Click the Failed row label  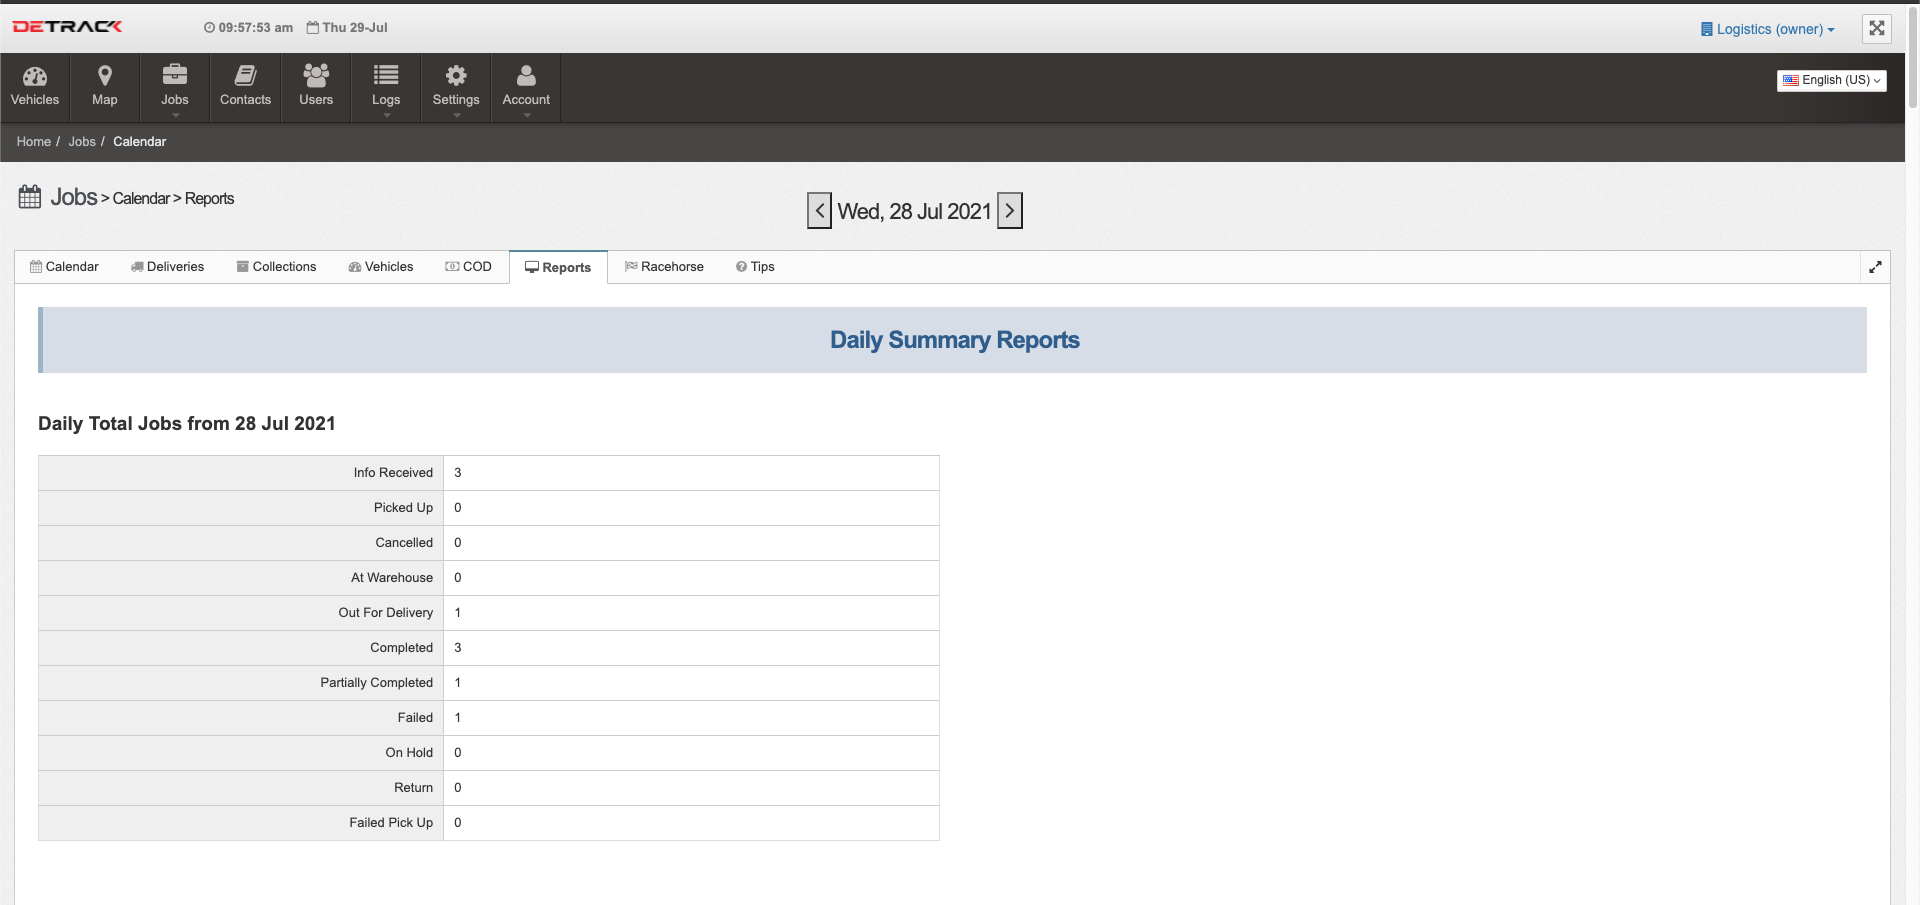coord(415,718)
